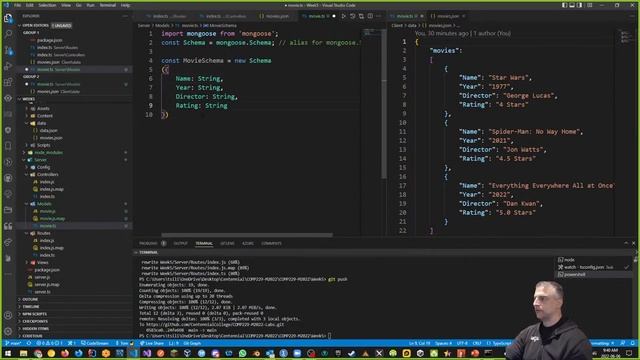This screenshot has height=360, width=640.
Task: Open the File menu
Action: pyautogui.click(x=18, y=5)
